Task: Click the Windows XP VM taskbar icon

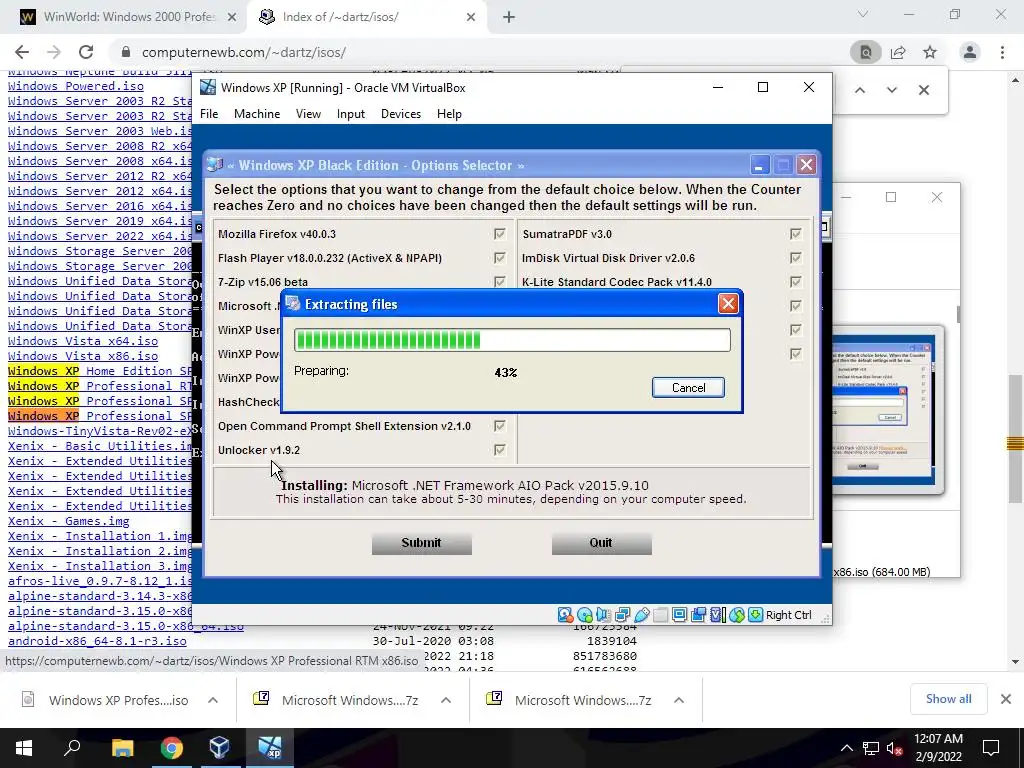Action: click(270, 748)
